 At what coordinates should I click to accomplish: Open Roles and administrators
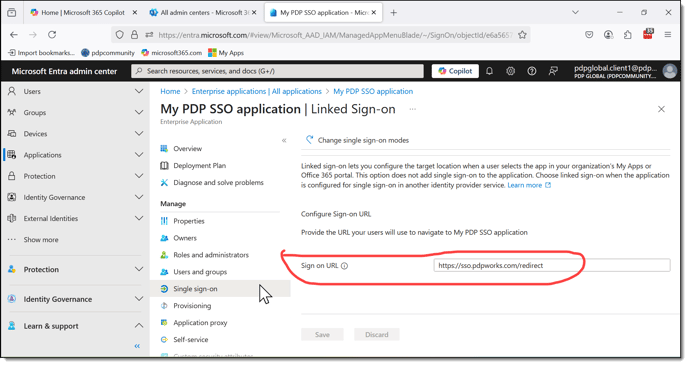[211, 255]
